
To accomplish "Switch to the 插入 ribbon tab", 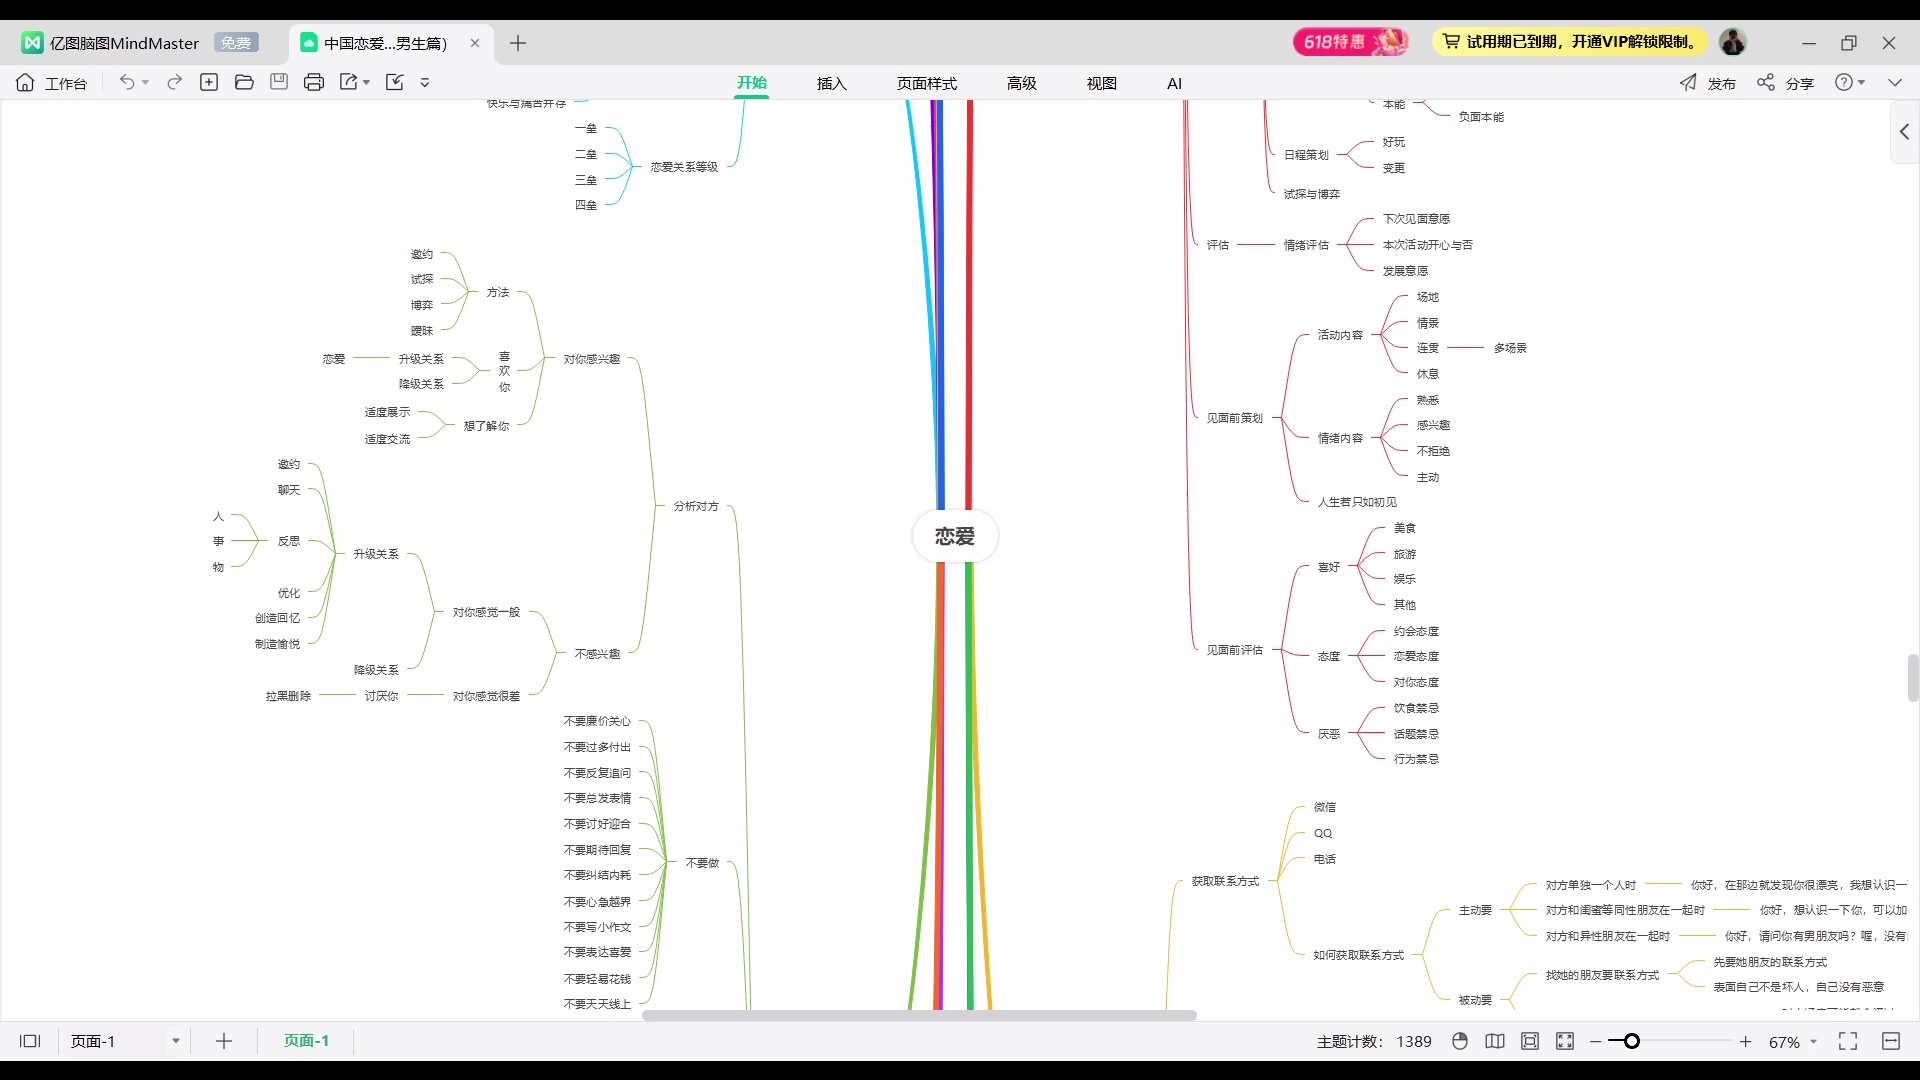I will (831, 83).
